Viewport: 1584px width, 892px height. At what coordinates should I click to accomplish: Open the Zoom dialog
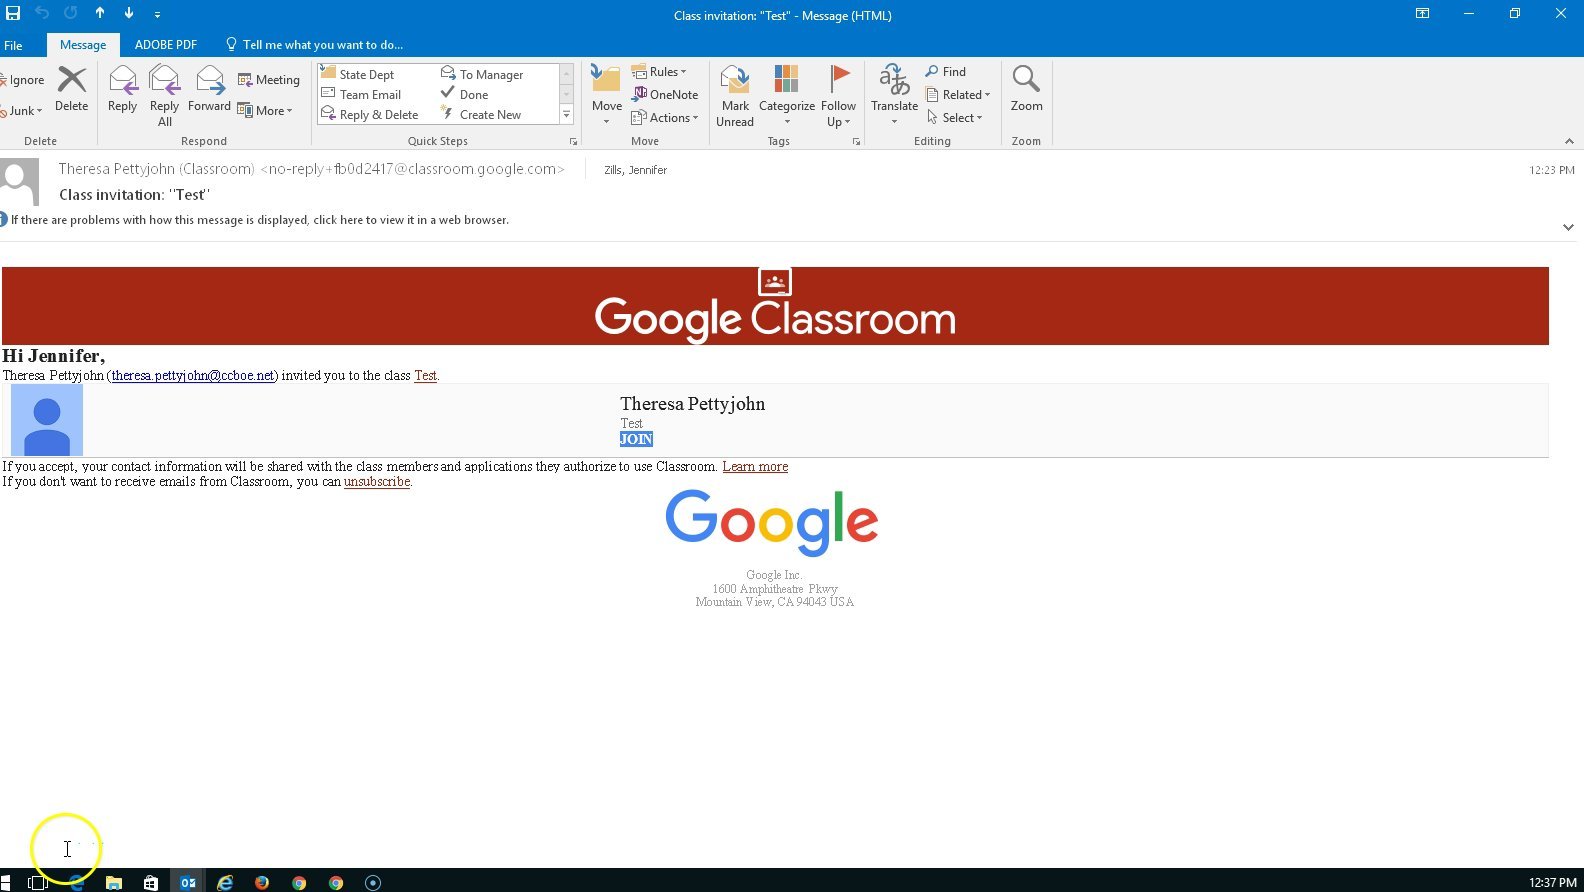click(1026, 89)
